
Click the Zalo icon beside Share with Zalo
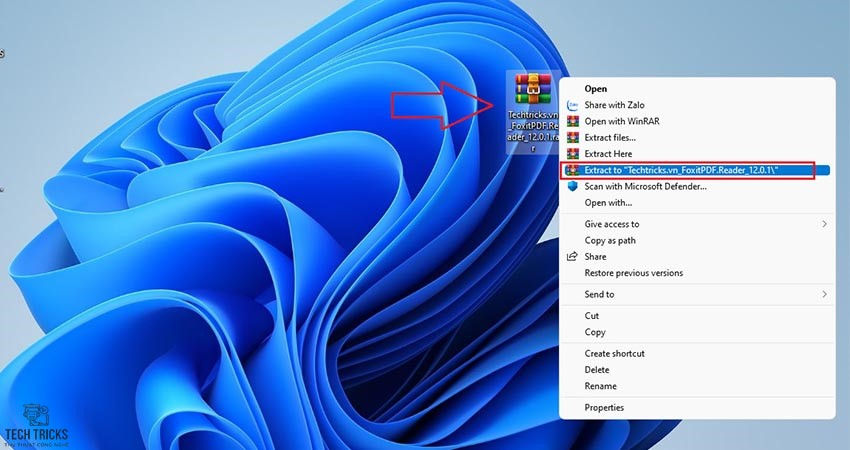tap(572, 105)
